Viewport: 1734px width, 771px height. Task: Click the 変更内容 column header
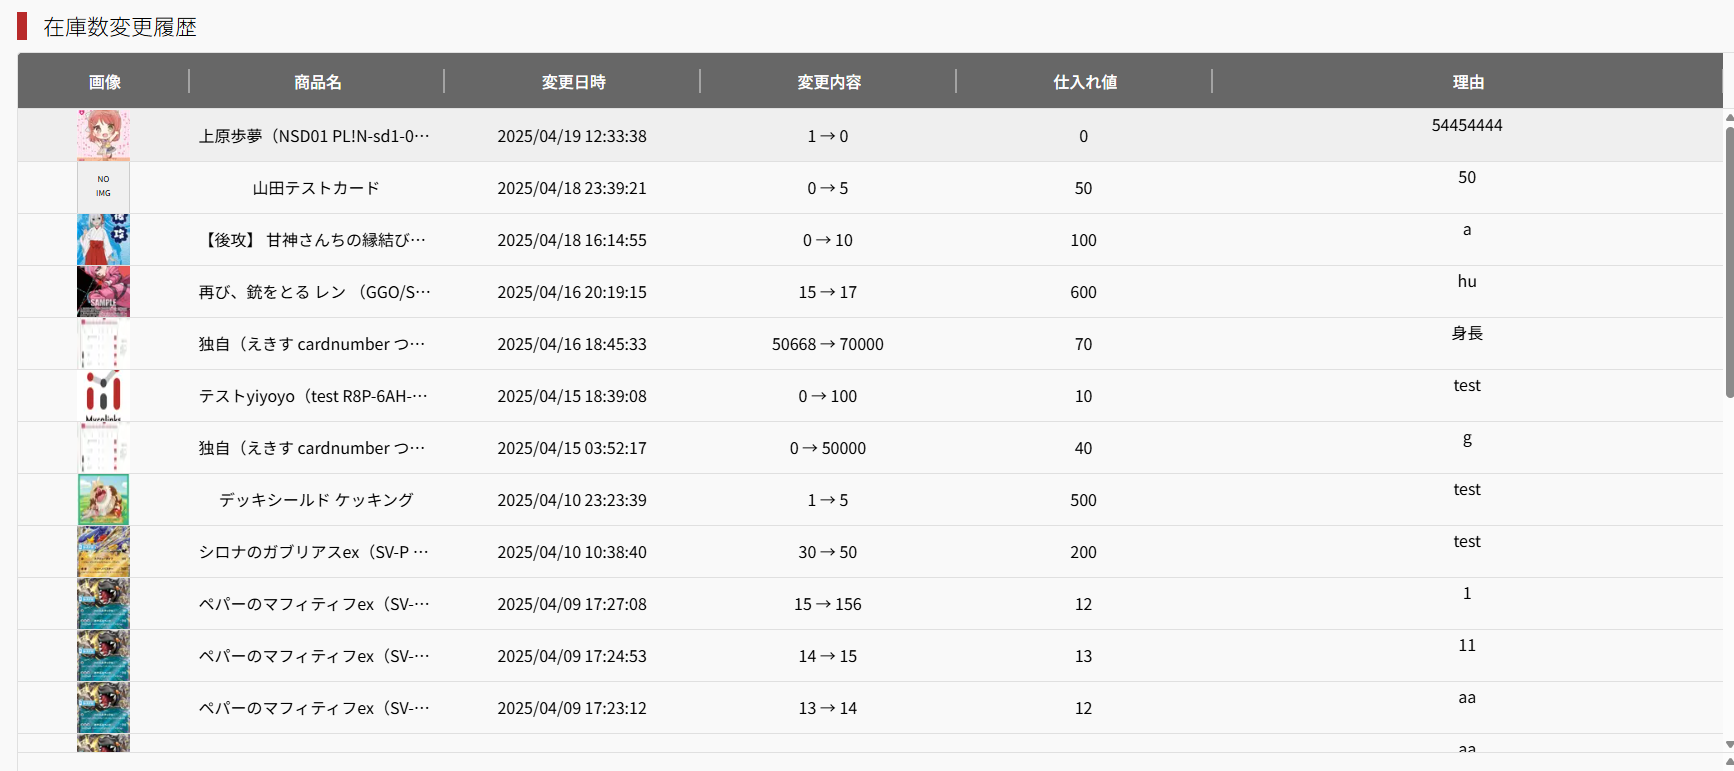[829, 82]
